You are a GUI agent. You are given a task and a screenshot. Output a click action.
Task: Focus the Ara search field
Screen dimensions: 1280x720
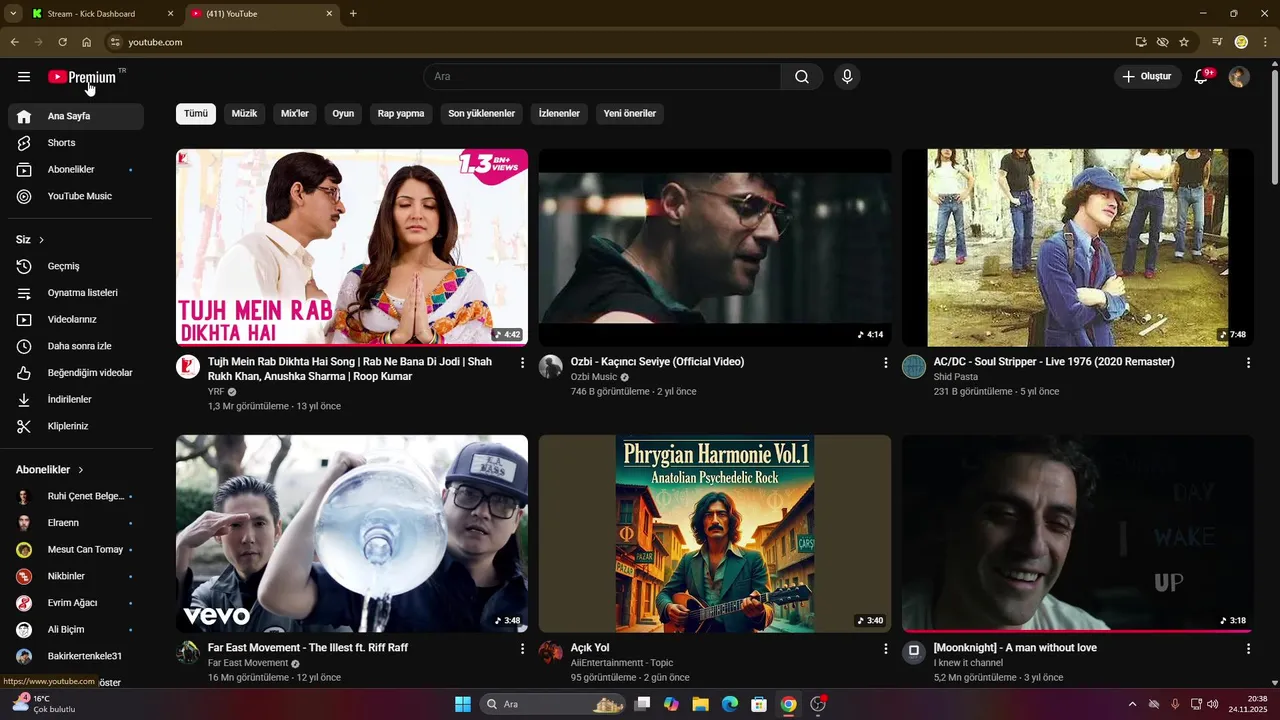coord(602,77)
